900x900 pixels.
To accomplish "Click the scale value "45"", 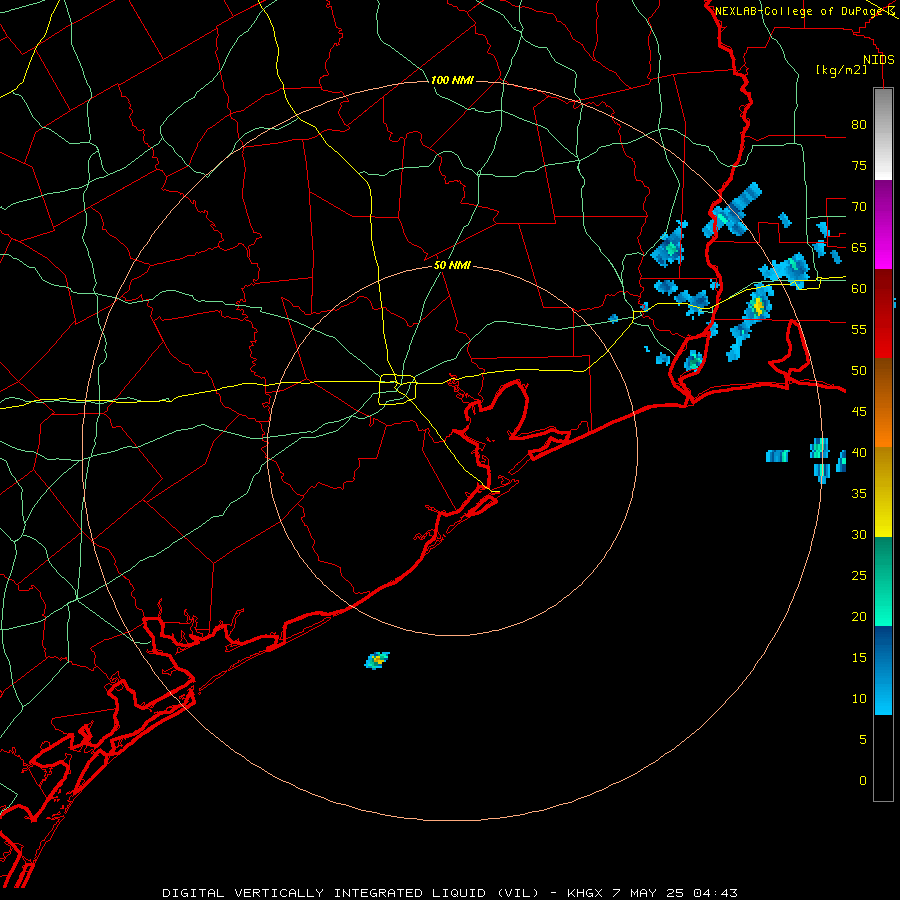I will (859, 412).
